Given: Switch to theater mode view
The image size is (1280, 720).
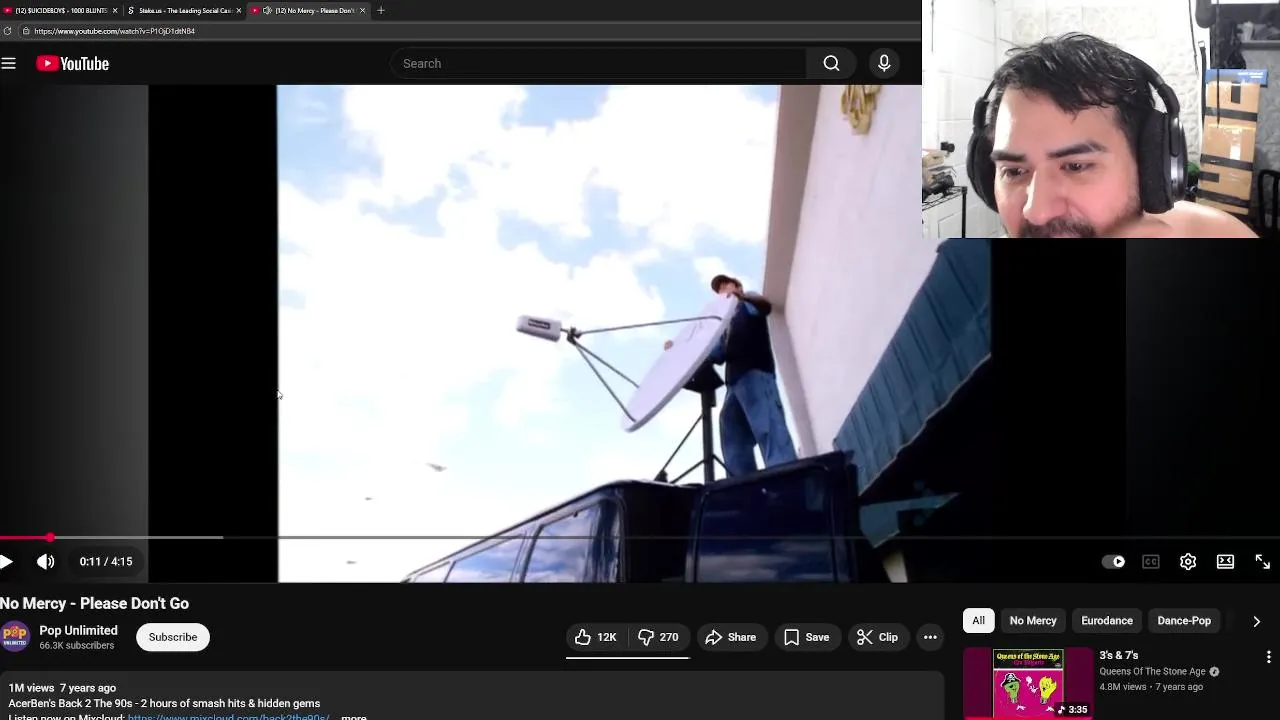Looking at the screenshot, I should (1225, 562).
